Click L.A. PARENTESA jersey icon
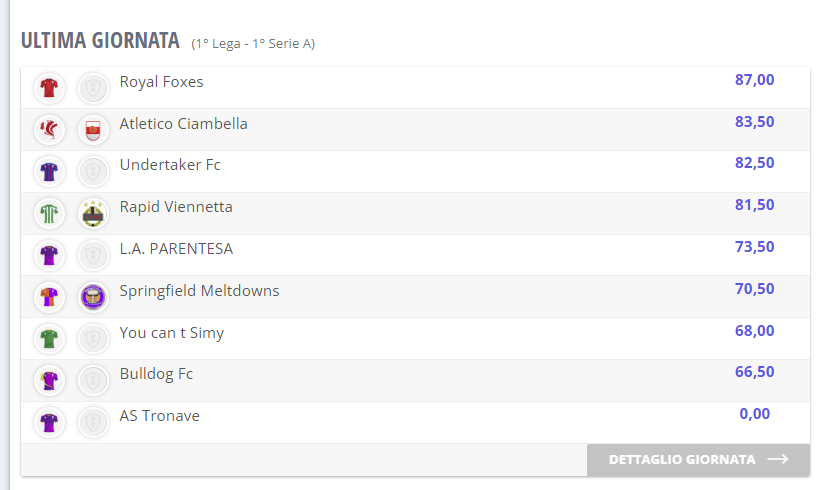This screenshot has width=828, height=490. [x=49, y=255]
